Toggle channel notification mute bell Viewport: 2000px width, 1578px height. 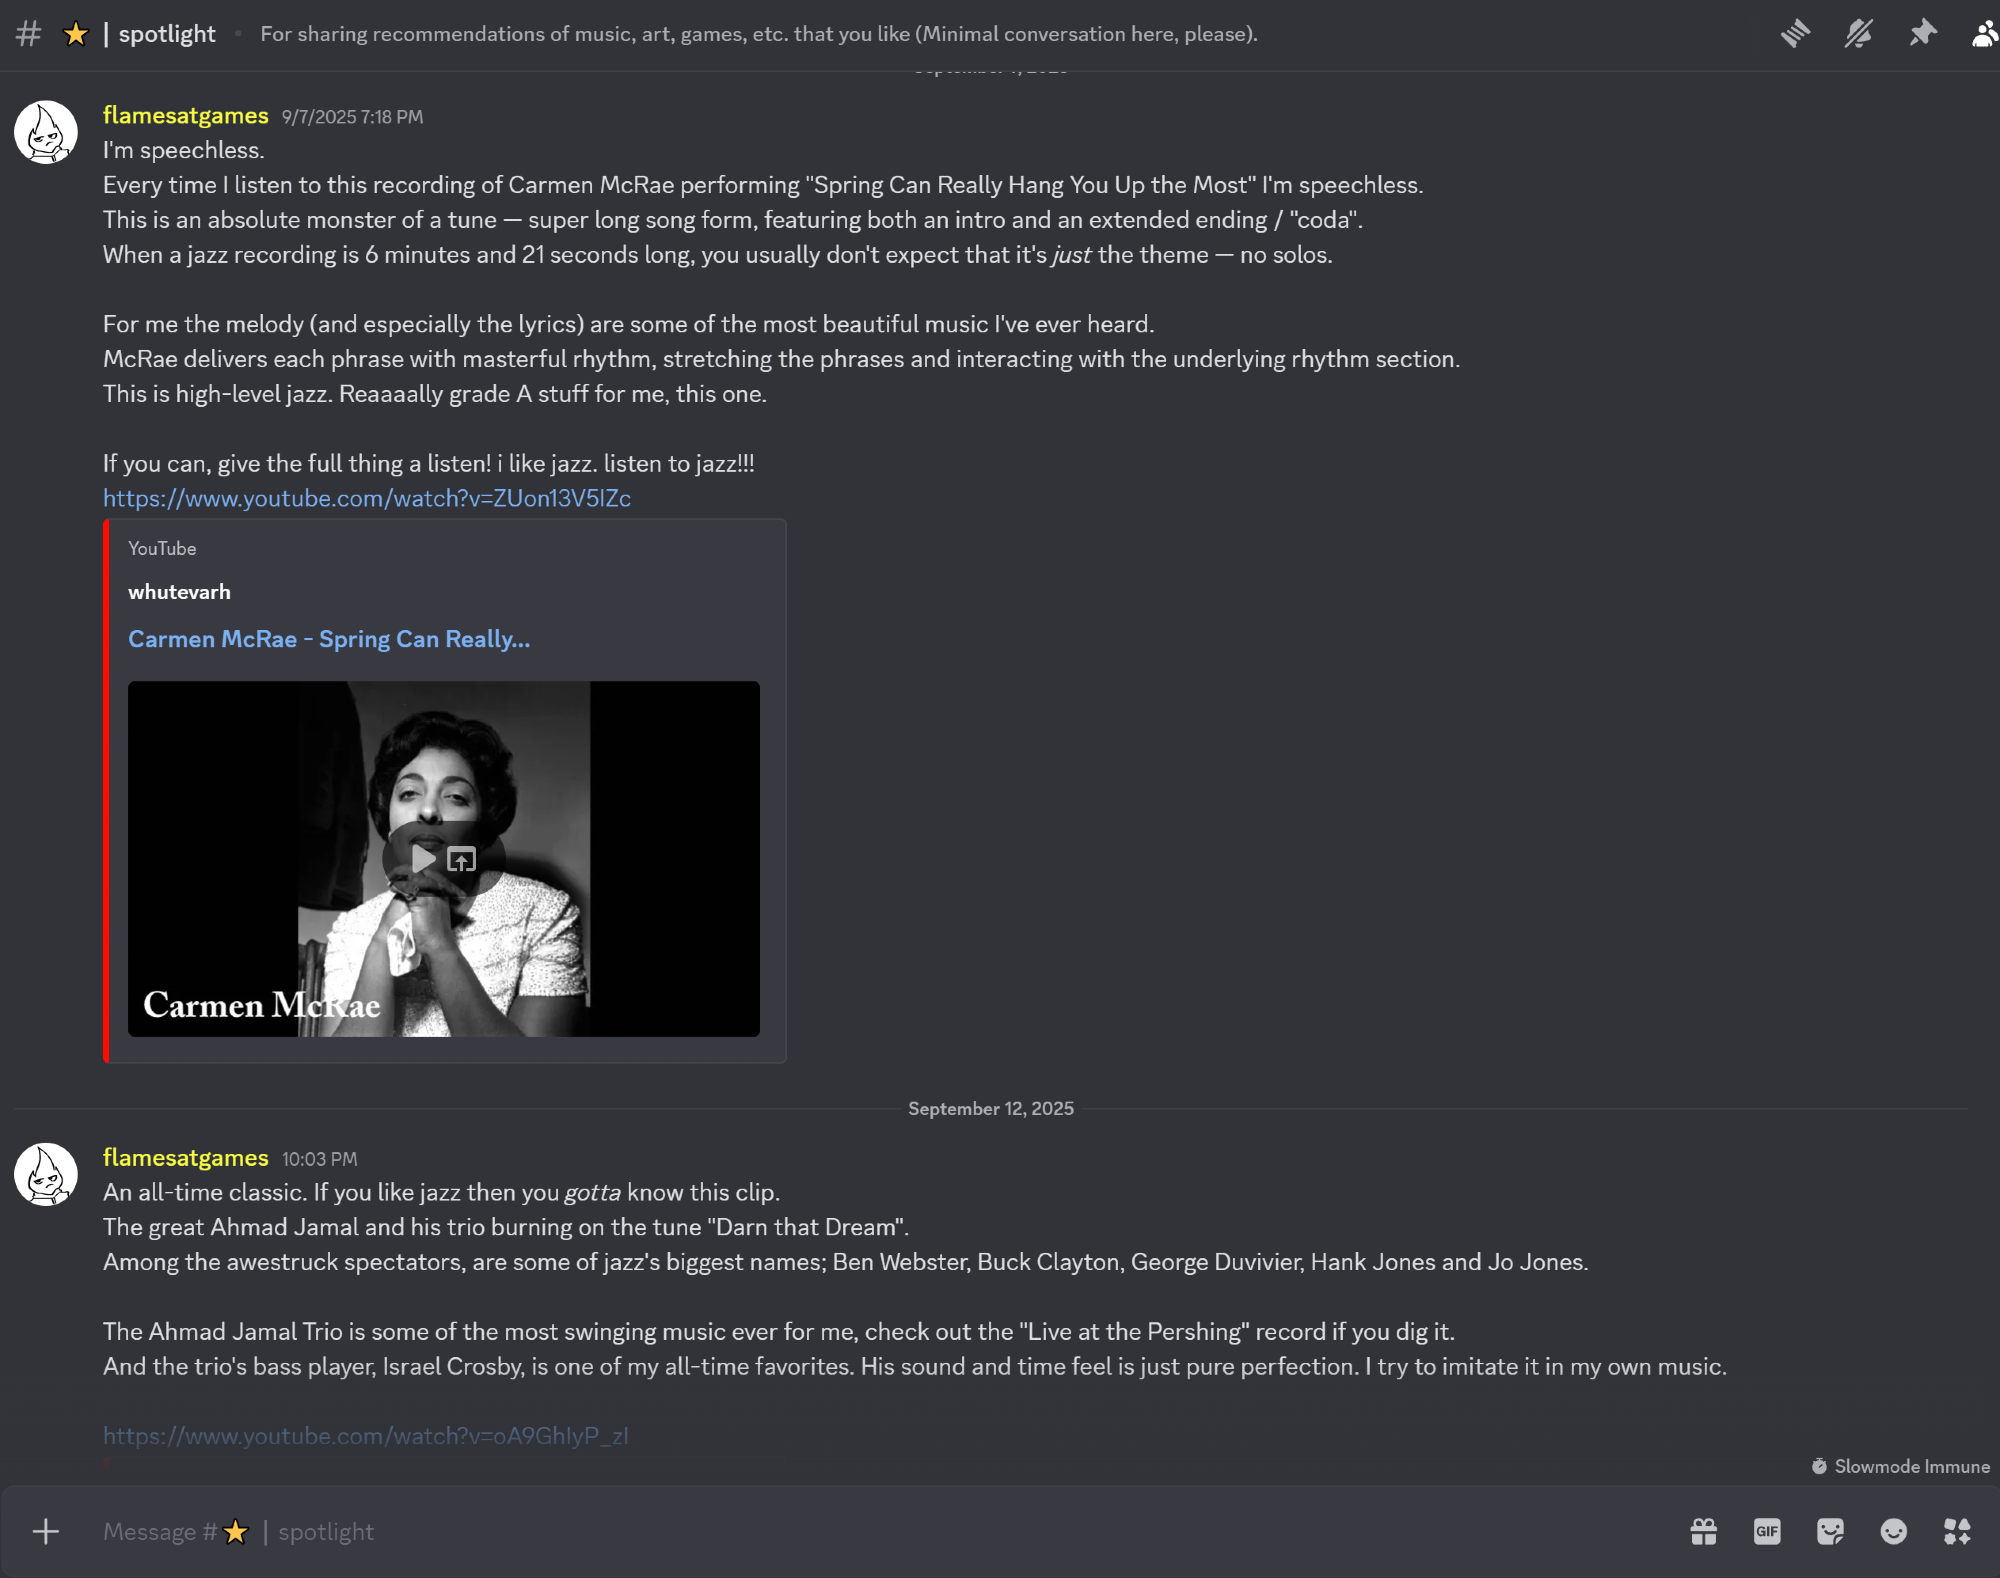[x=1858, y=34]
